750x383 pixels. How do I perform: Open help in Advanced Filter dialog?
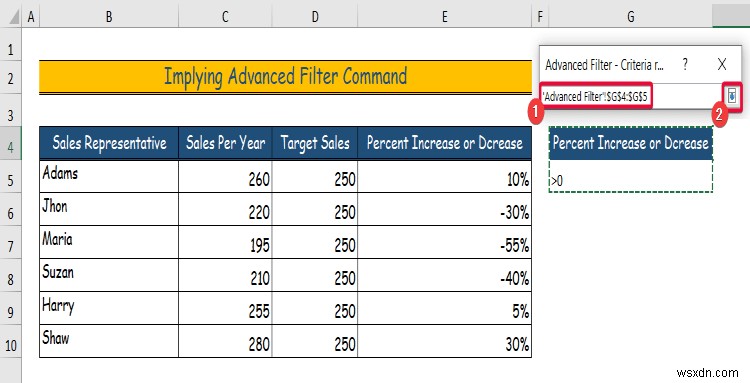(x=685, y=65)
